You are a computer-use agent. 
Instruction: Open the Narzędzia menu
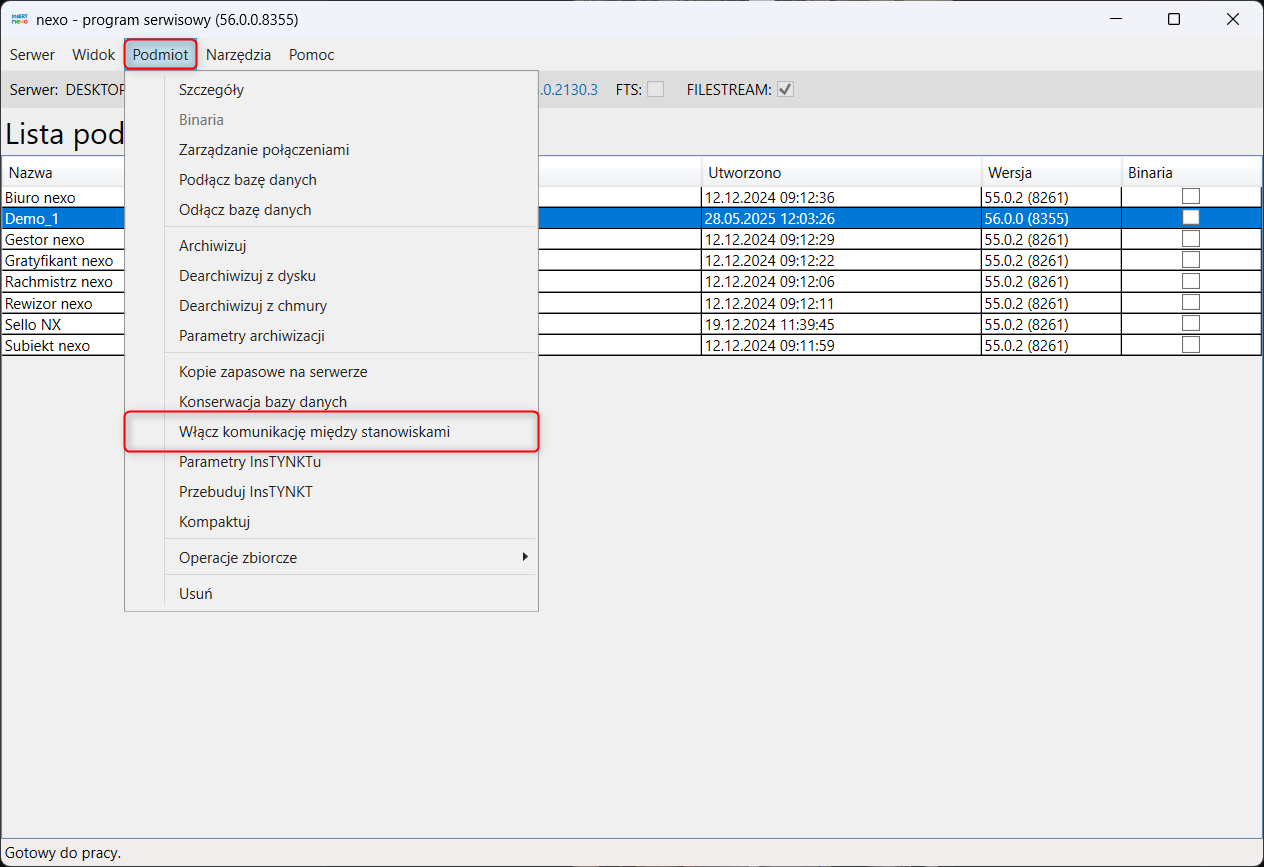point(238,55)
